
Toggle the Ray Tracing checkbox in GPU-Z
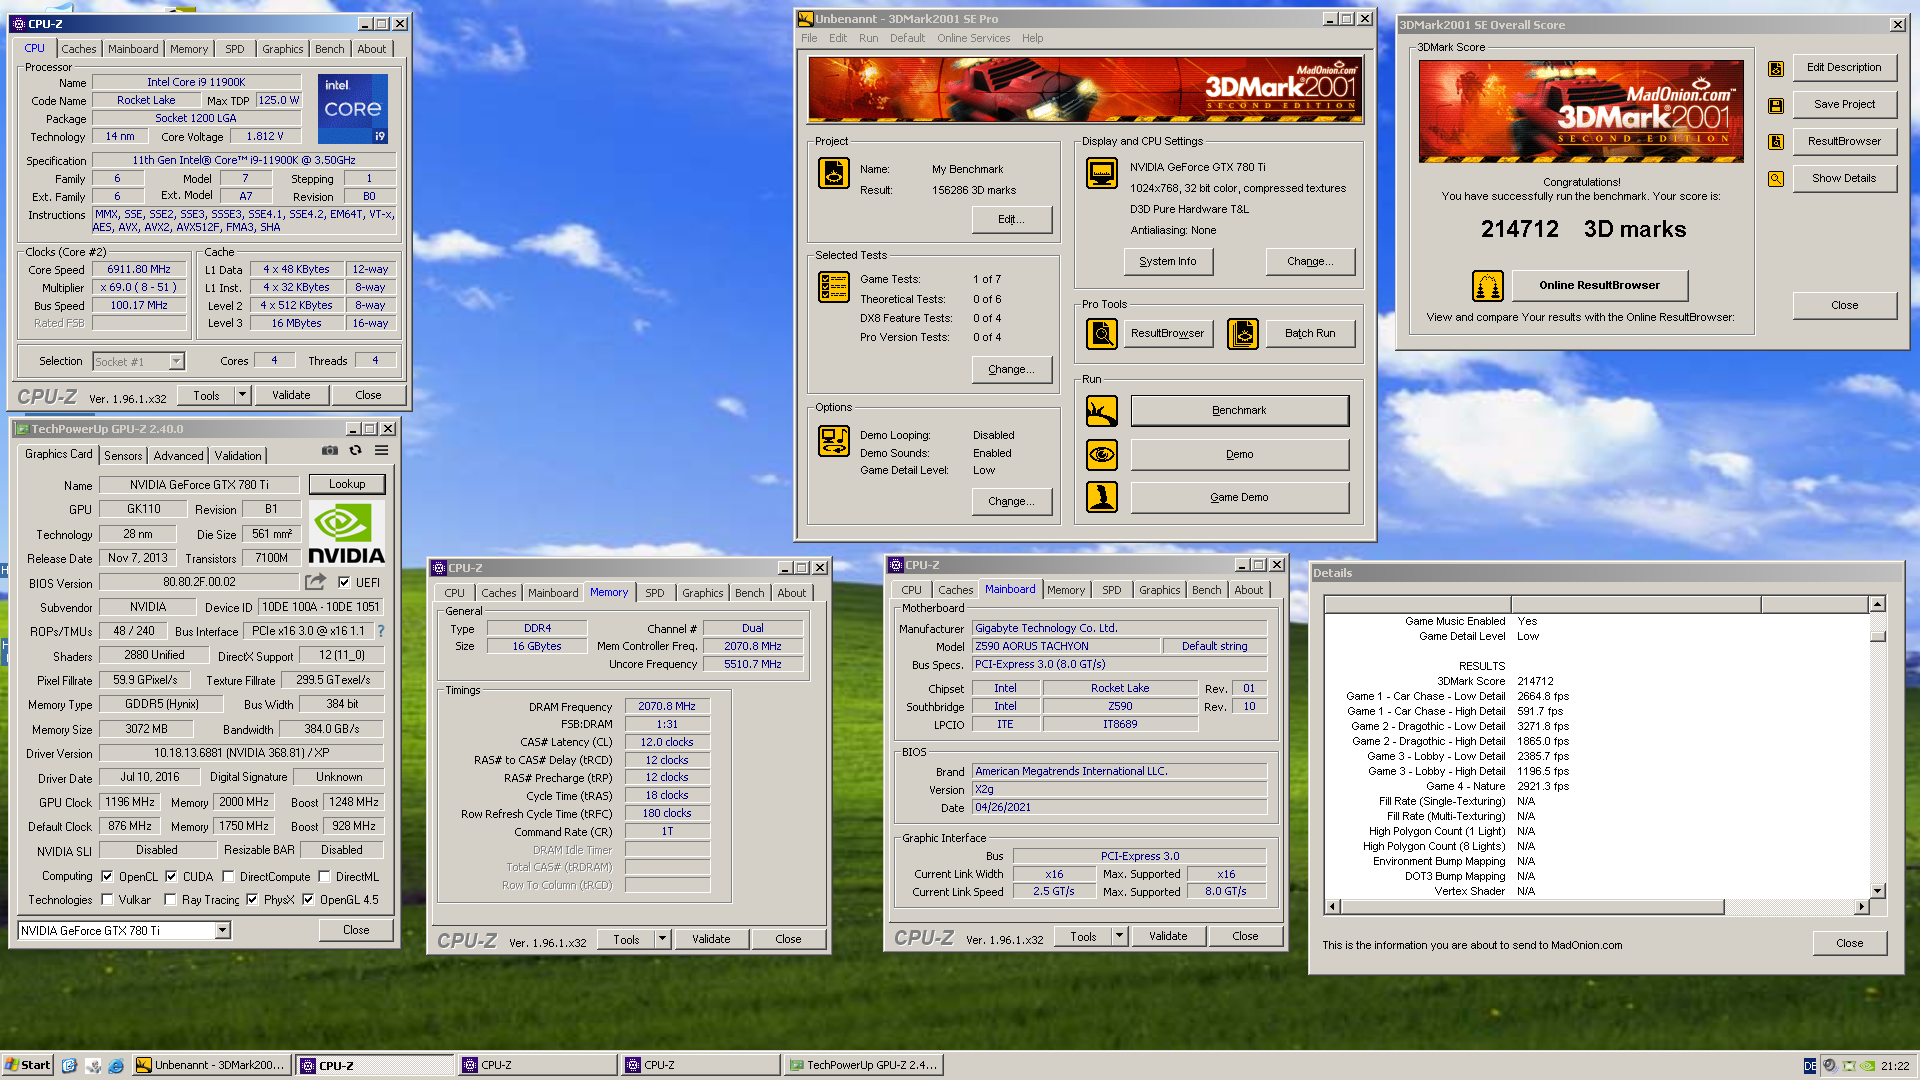click(170, 900)
